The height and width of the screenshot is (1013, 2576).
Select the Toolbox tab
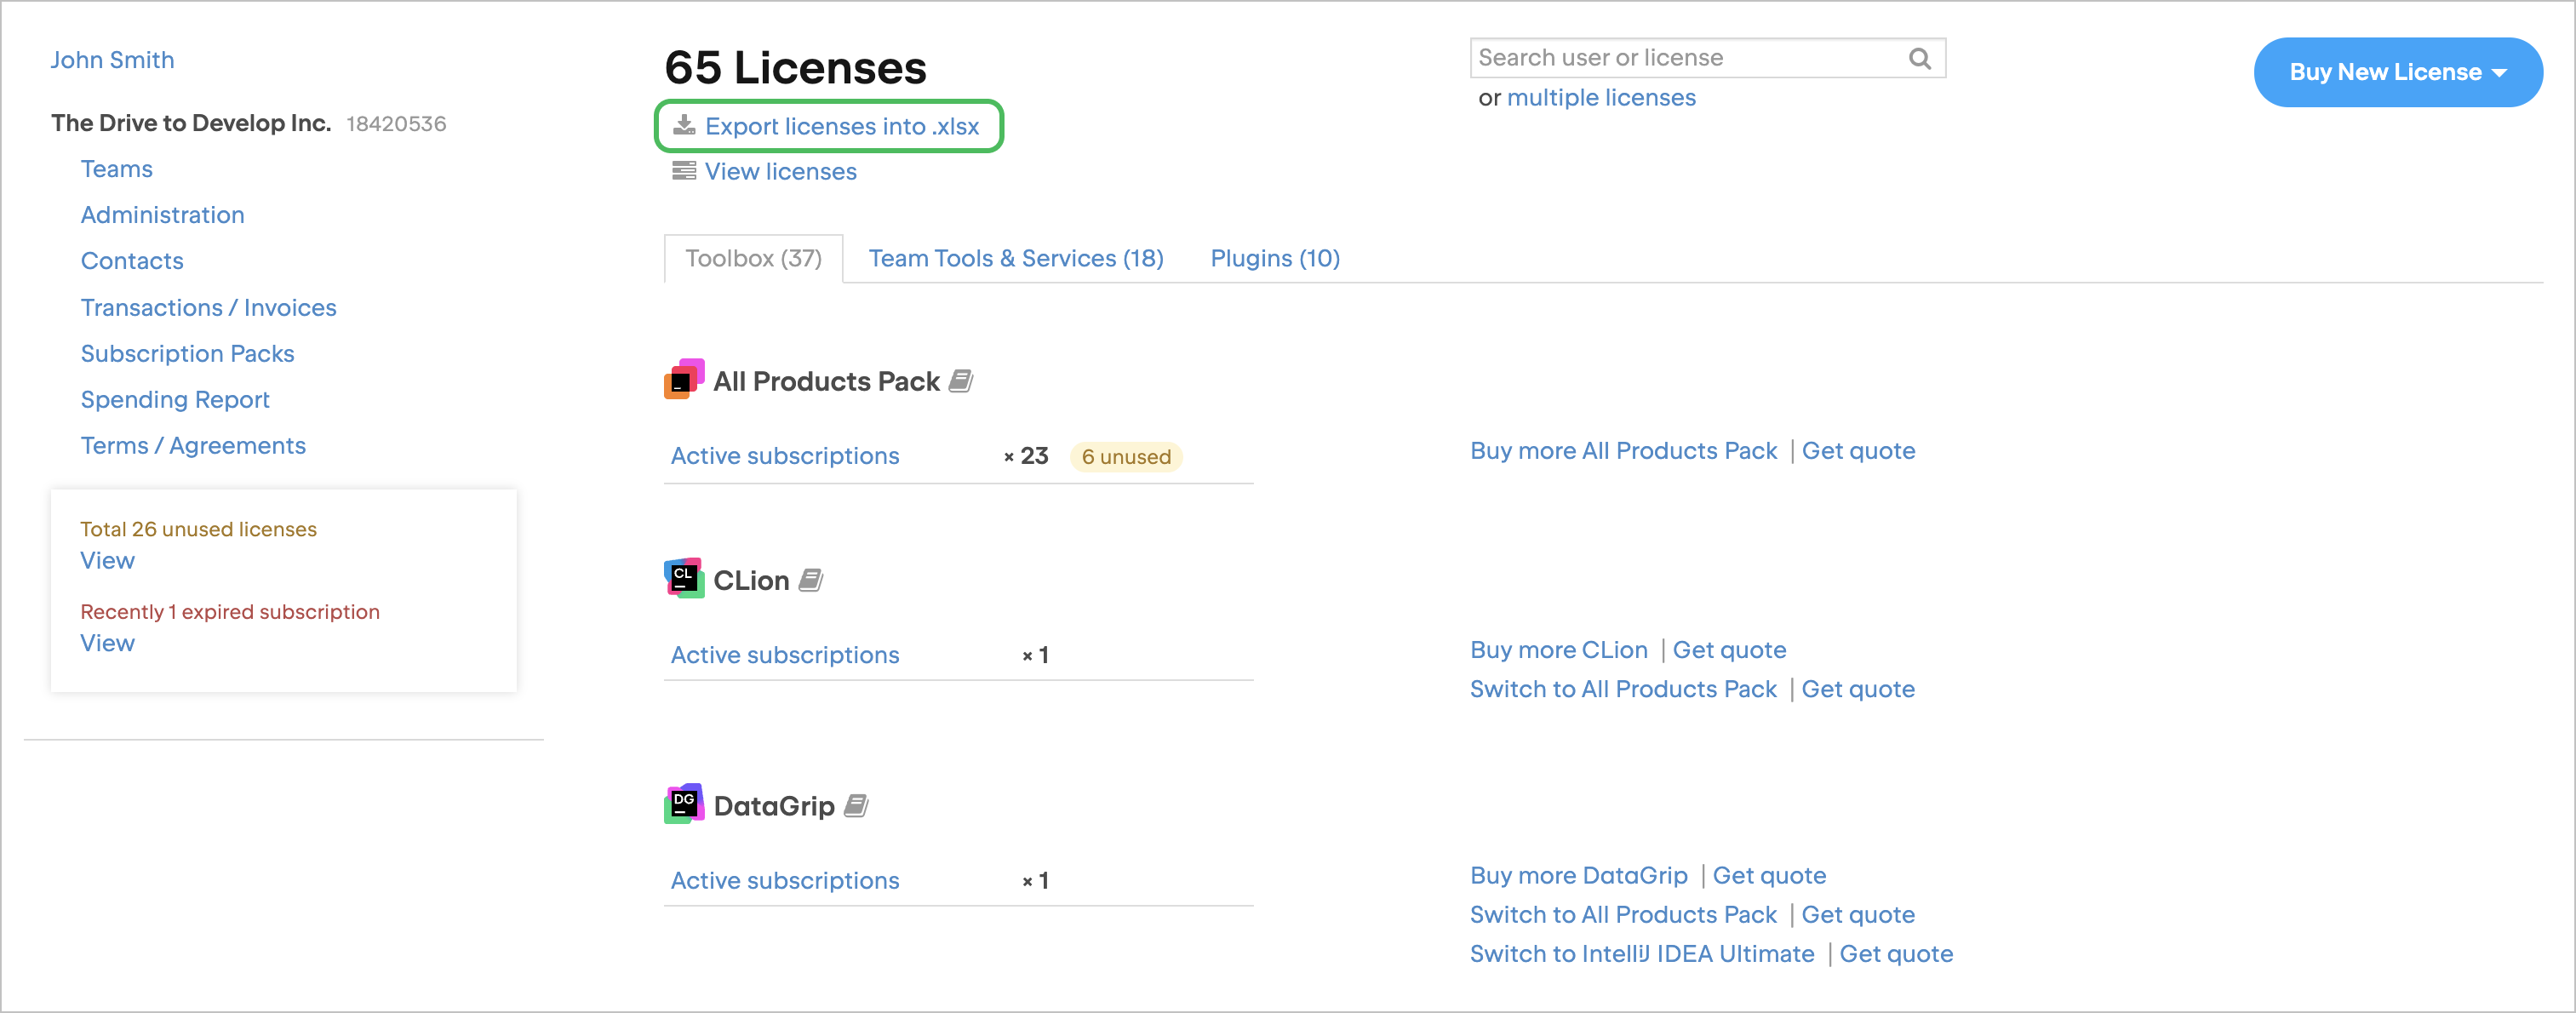753,258
